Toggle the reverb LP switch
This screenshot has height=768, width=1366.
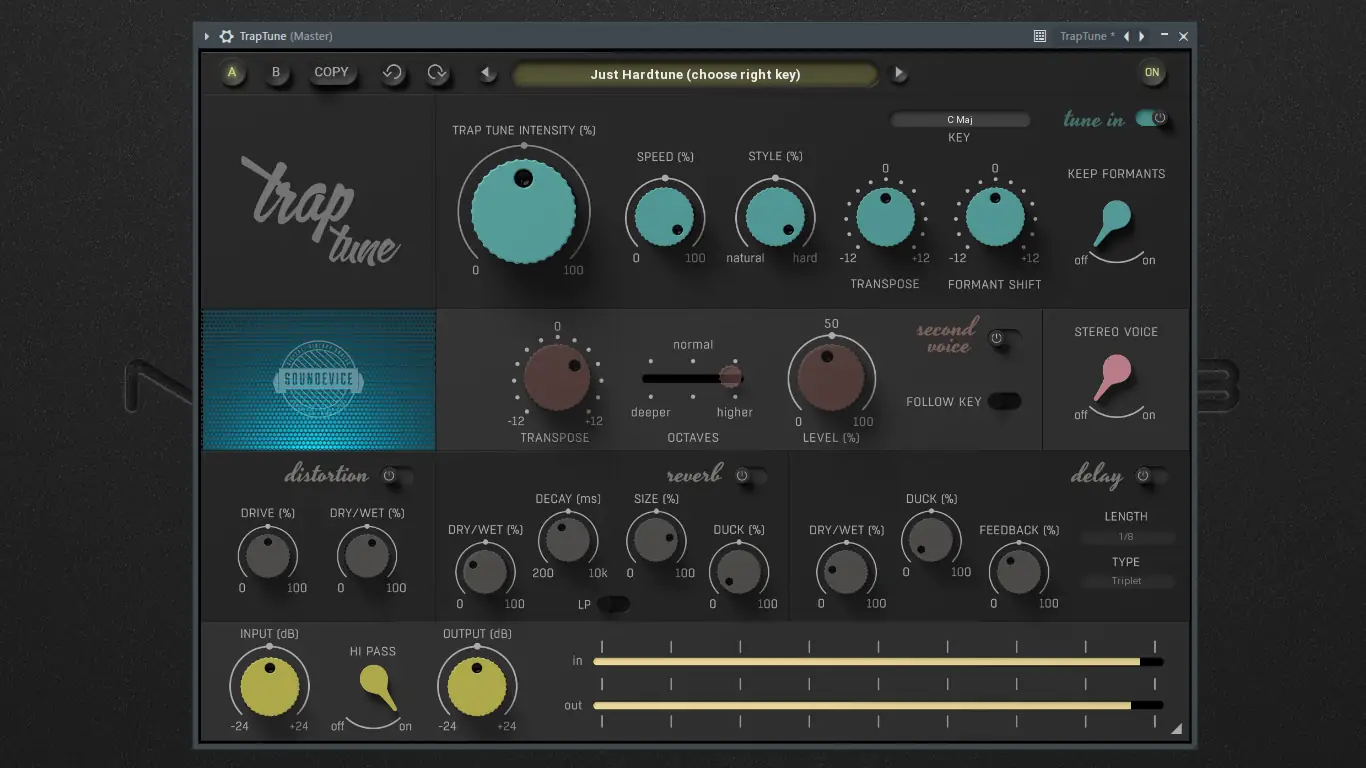[613, 604]
